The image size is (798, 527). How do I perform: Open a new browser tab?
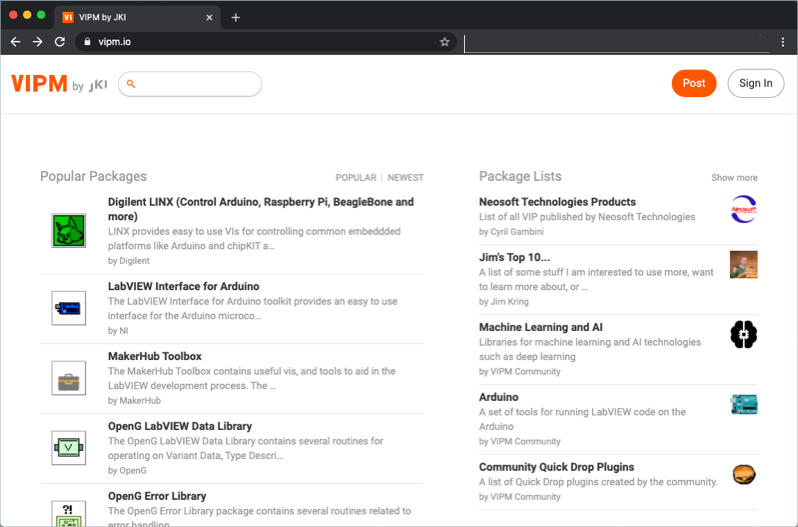point(235,17)
